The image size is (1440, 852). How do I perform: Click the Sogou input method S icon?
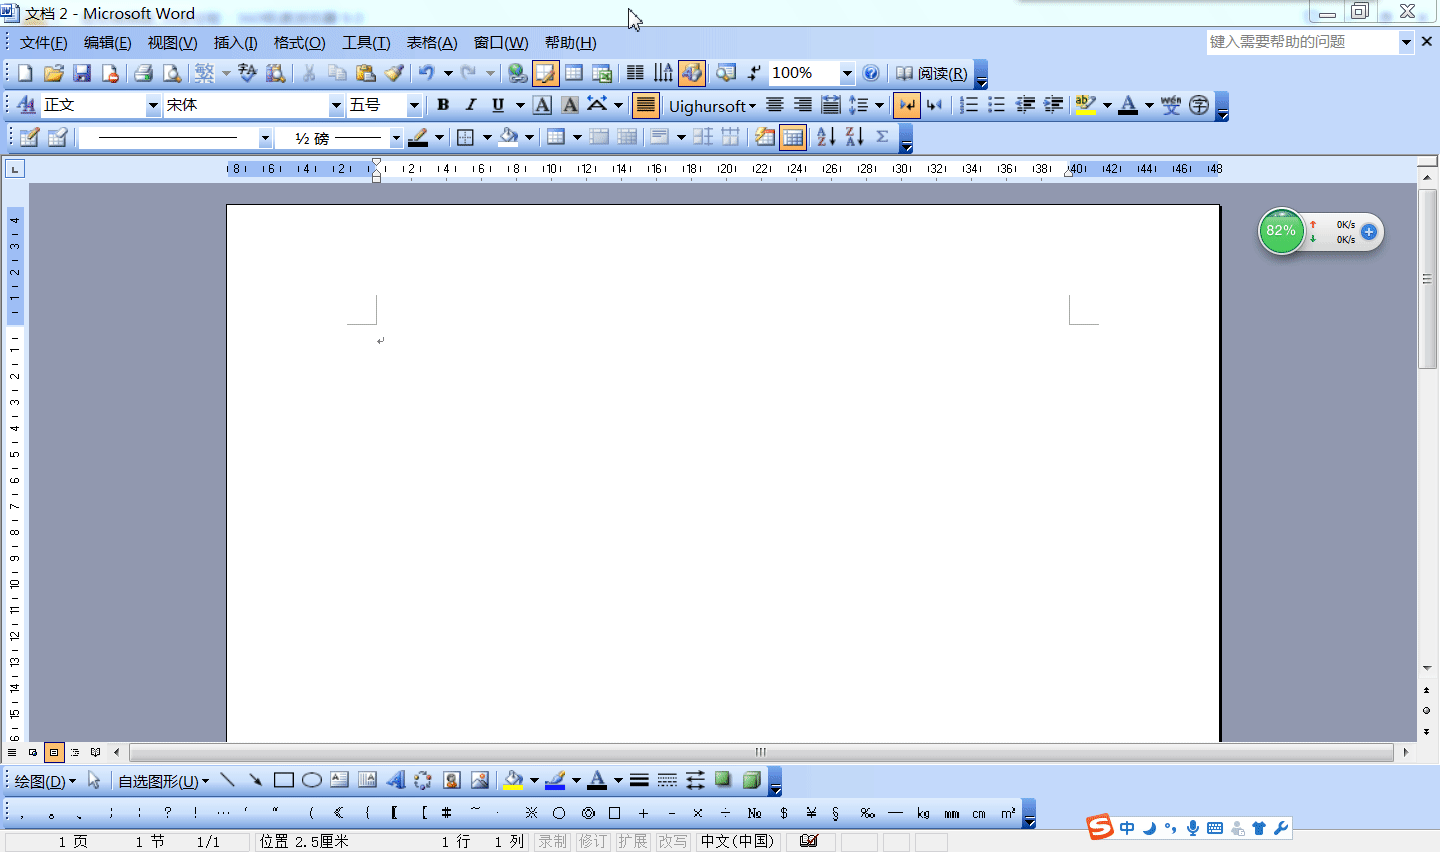click(1100, 827)
